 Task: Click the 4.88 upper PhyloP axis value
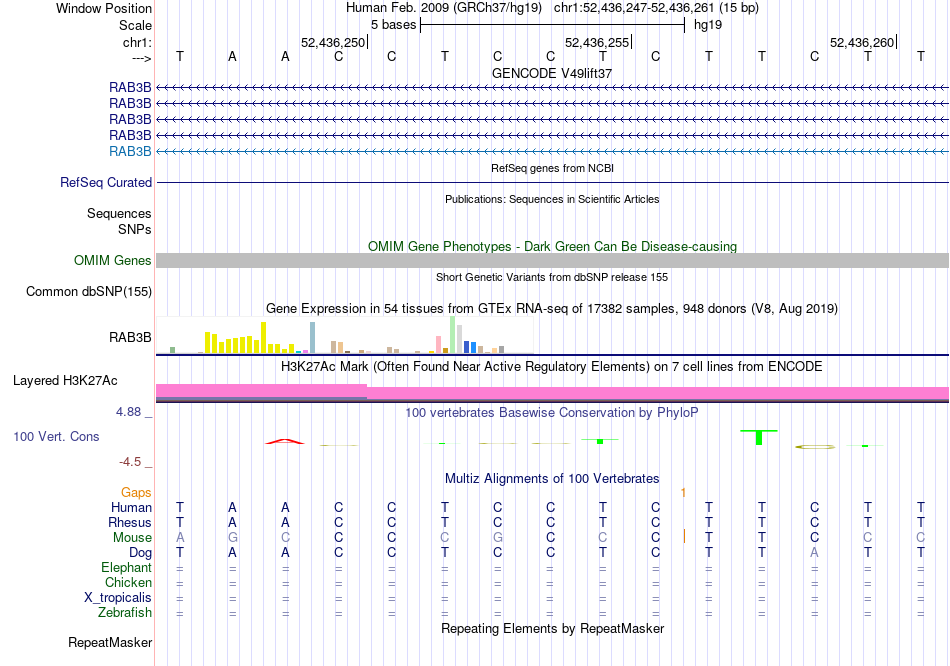128,412
